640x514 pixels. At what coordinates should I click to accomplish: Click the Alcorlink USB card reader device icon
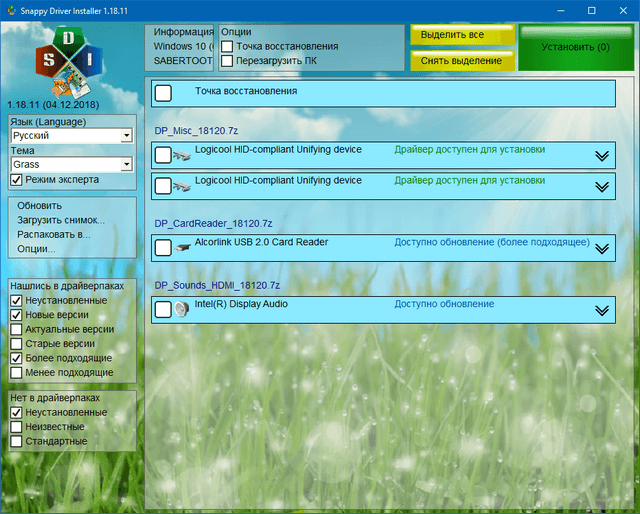pyautogui.click(x=183, y=247)
